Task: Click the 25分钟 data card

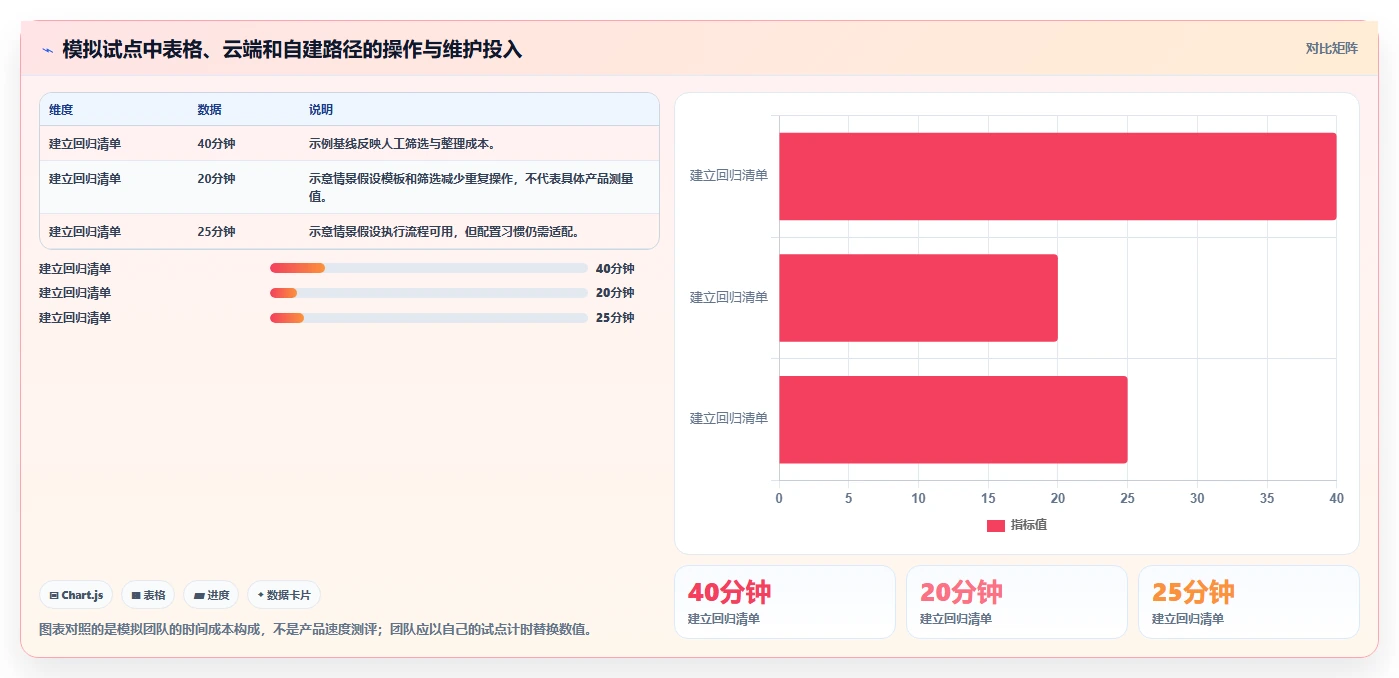Action: coord(1249,602)
